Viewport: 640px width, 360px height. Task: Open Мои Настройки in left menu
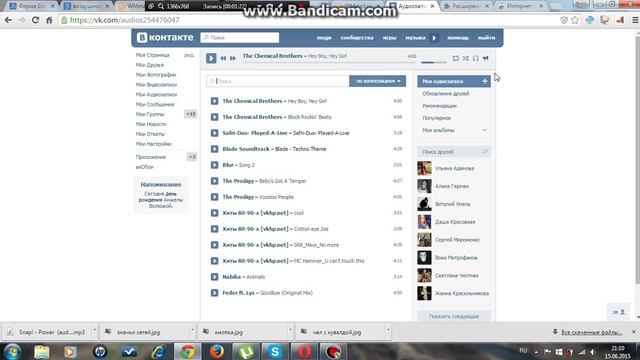tap(153, 144)
